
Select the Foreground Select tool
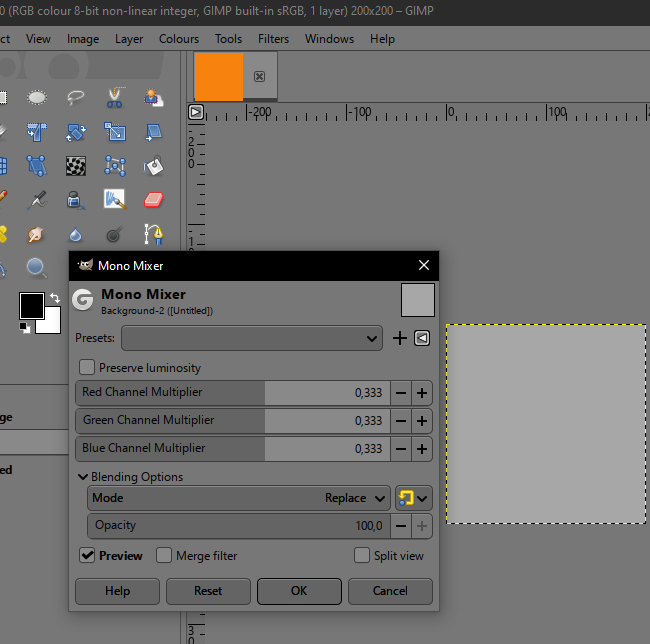point(153,97)
